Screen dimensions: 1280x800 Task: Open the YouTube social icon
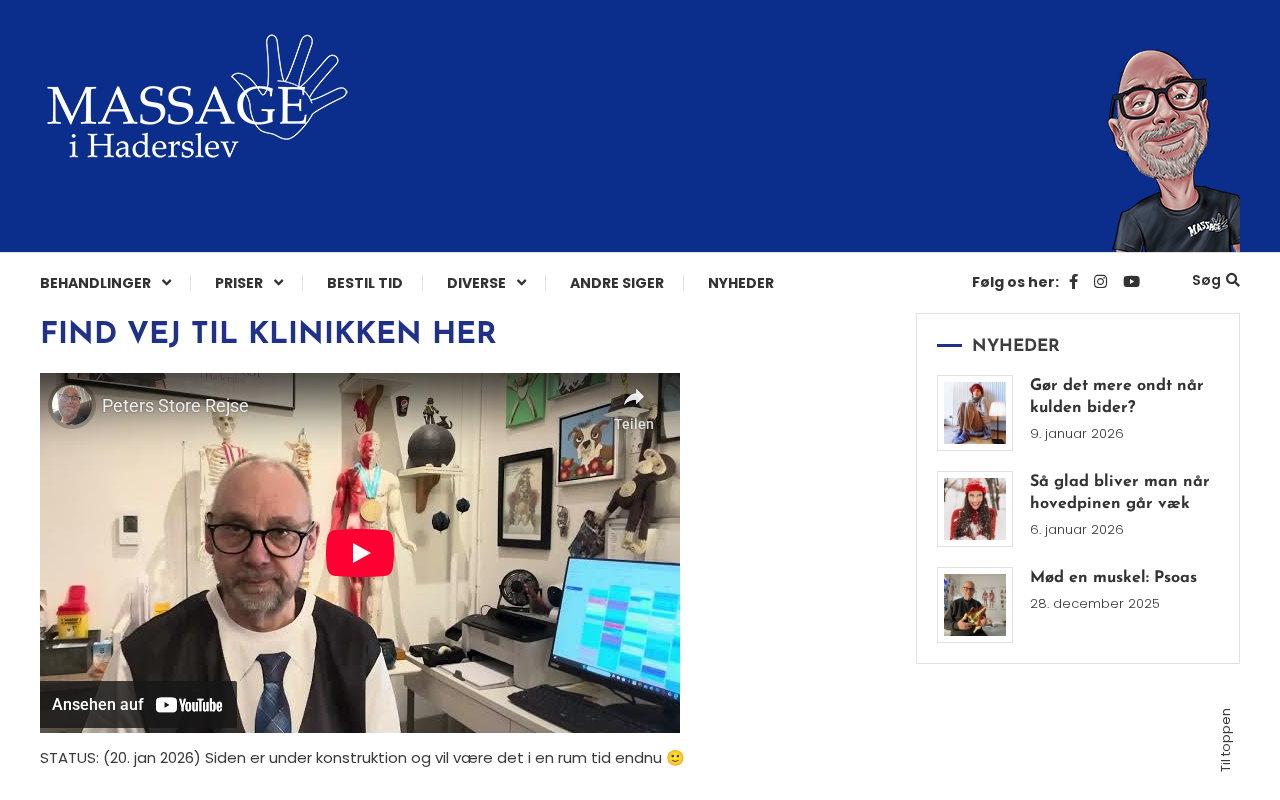1131,282
